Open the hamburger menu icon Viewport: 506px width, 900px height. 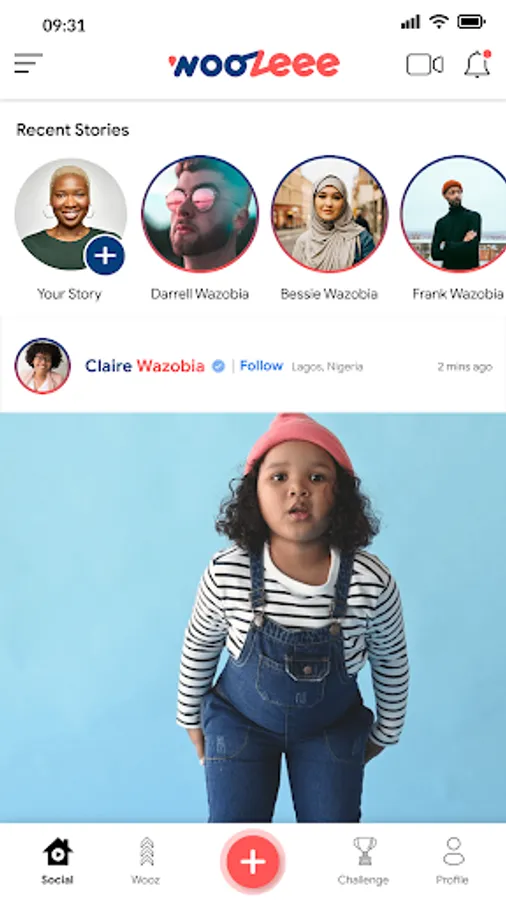[29, 63]
